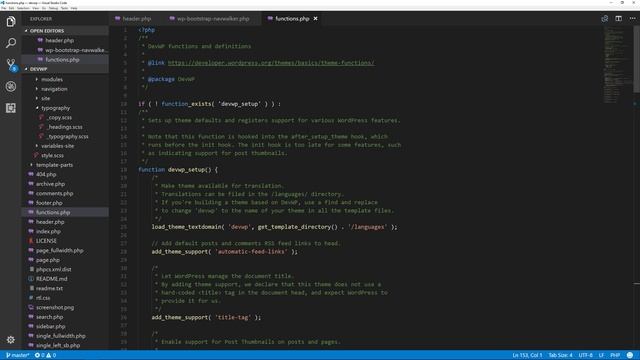The image size is (640, 360).
Task: Follow the developer.wordpress.org link in code
Action: point(271,63)
